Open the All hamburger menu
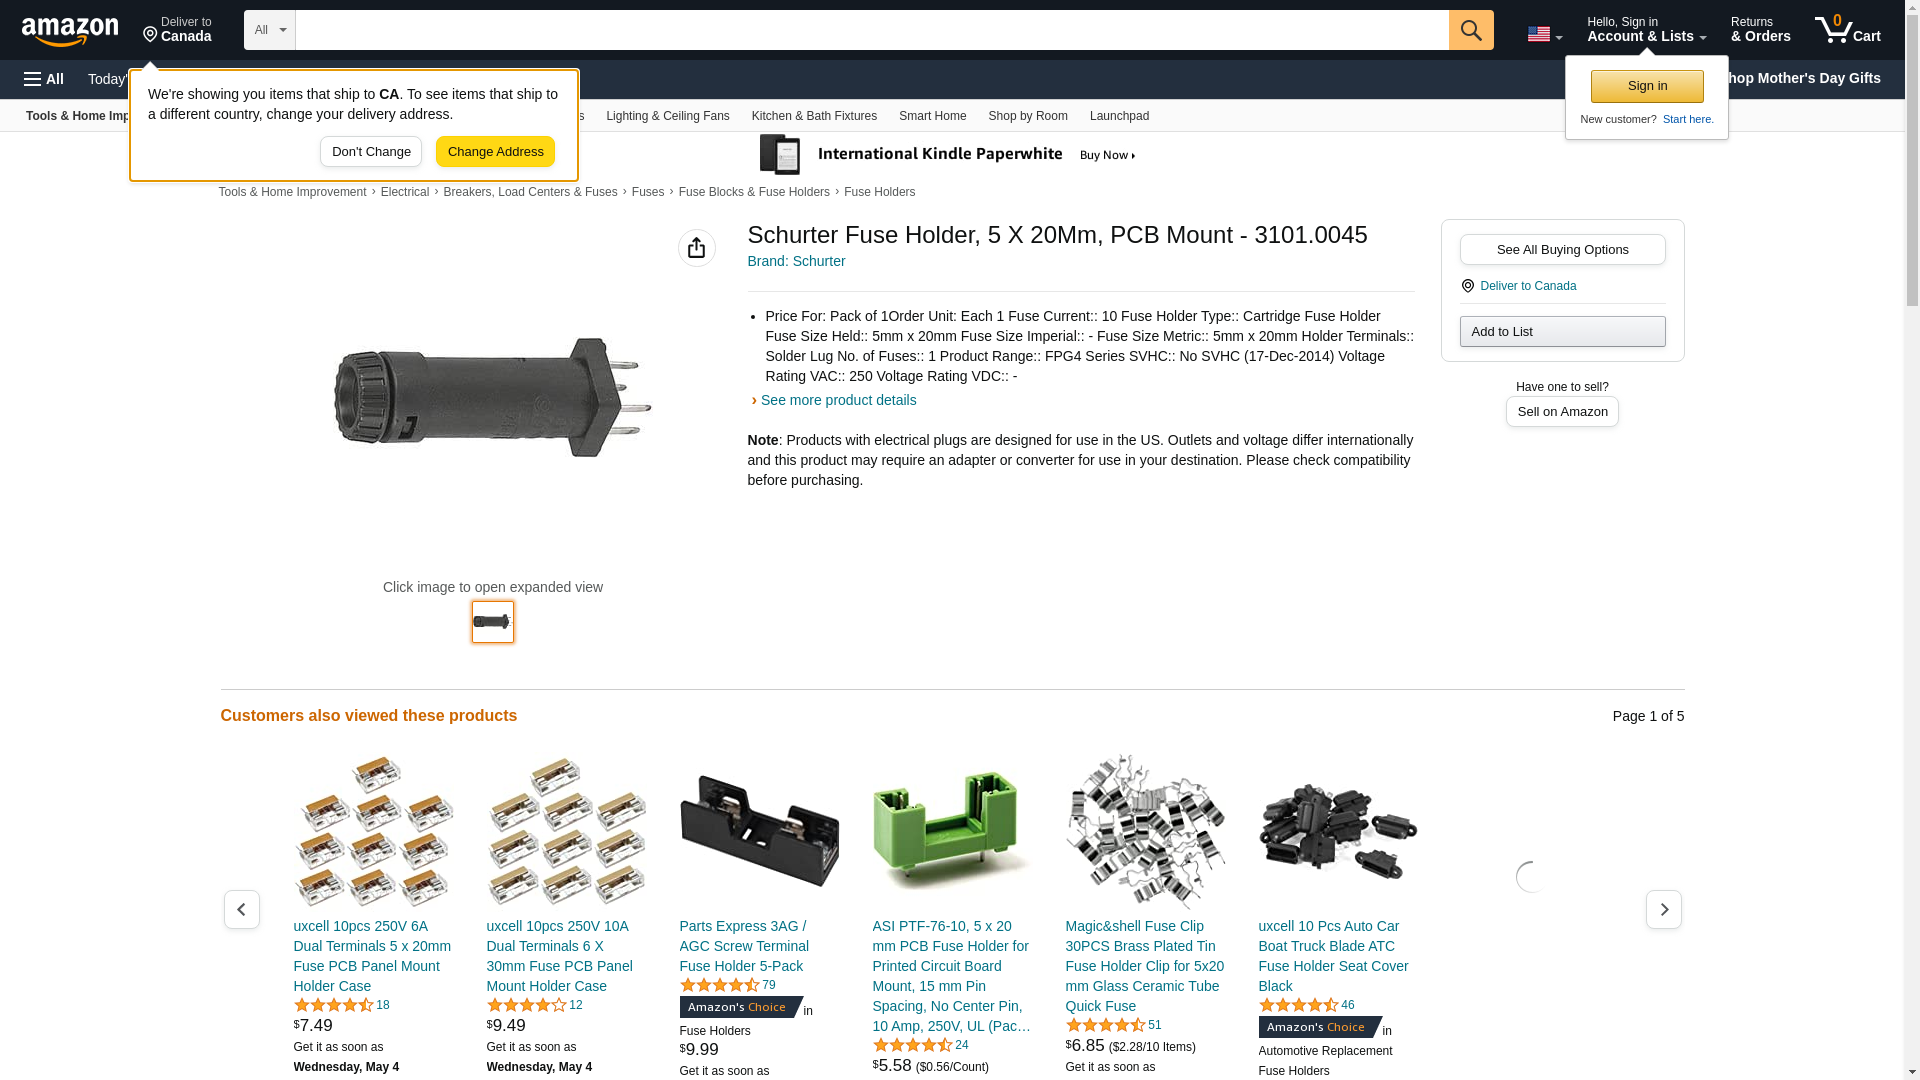The height and width of the screenshot is (1080, 1920). (44, 79)
